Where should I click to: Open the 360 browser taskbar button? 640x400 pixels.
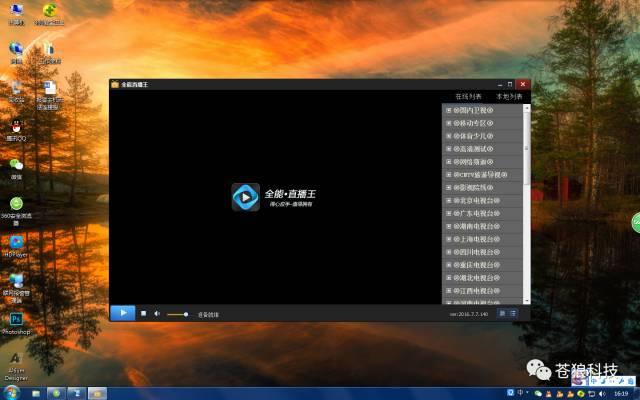56,393
